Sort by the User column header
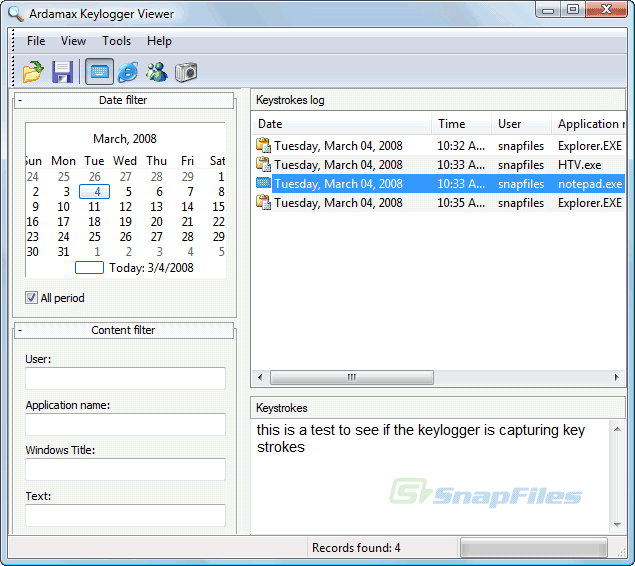 pyautogui.click(x=522, y=124)
